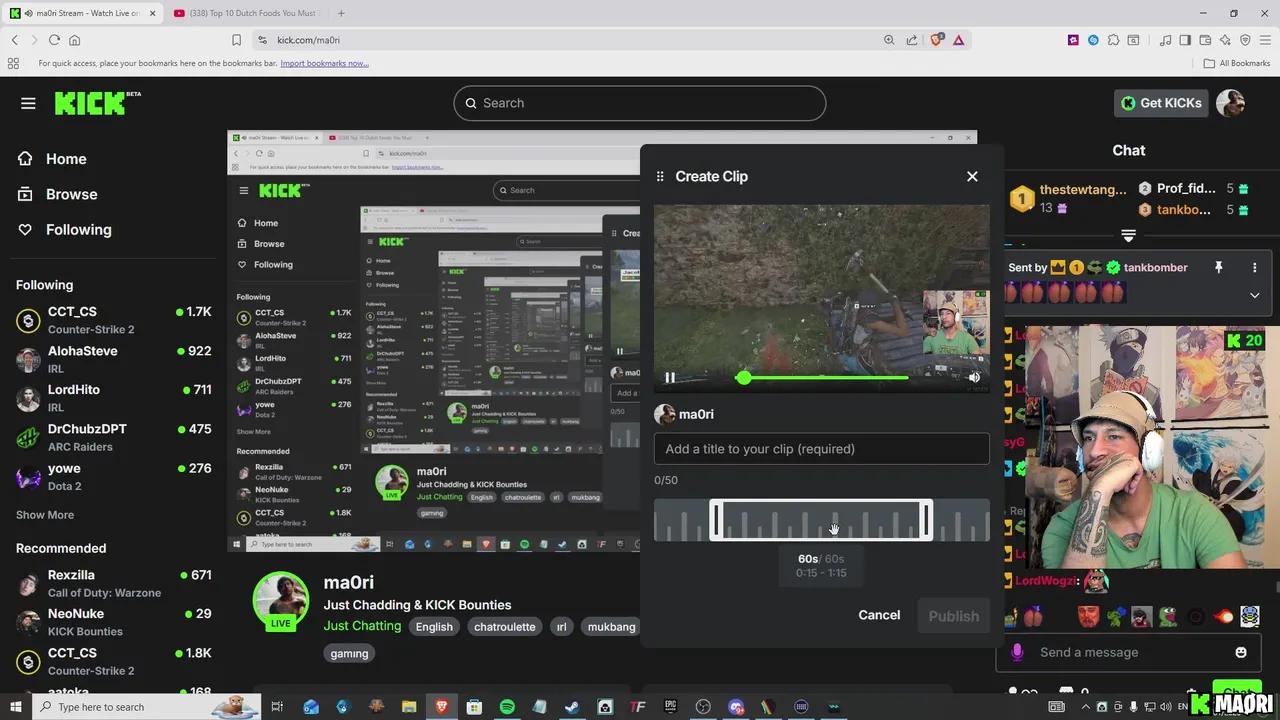Toggle the browser sidebar panel
This screenshot has width=1280, height=720.
(1185, 40)
